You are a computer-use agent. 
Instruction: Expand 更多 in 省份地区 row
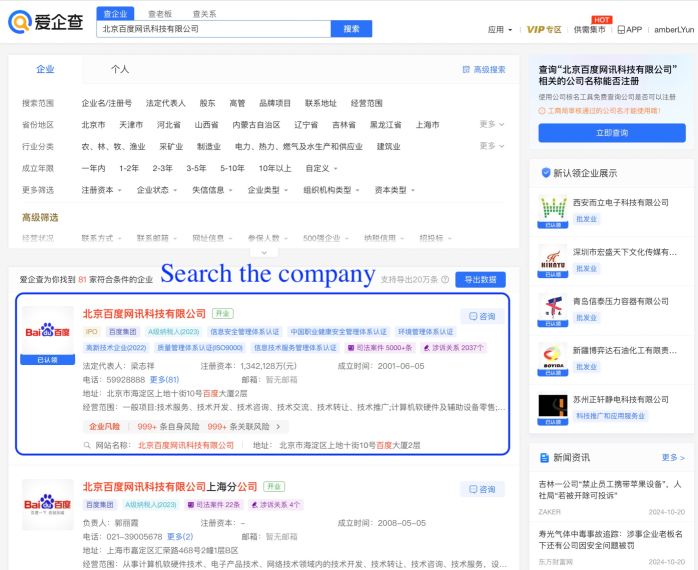click(x=492, y=124)
